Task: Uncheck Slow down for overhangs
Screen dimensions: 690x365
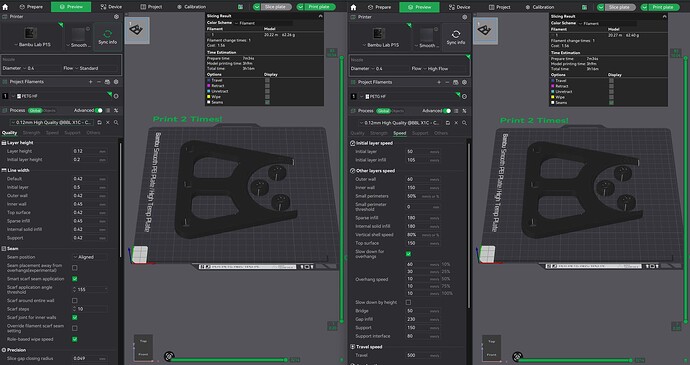Action: pyautogui.click(x=408, y=254)
